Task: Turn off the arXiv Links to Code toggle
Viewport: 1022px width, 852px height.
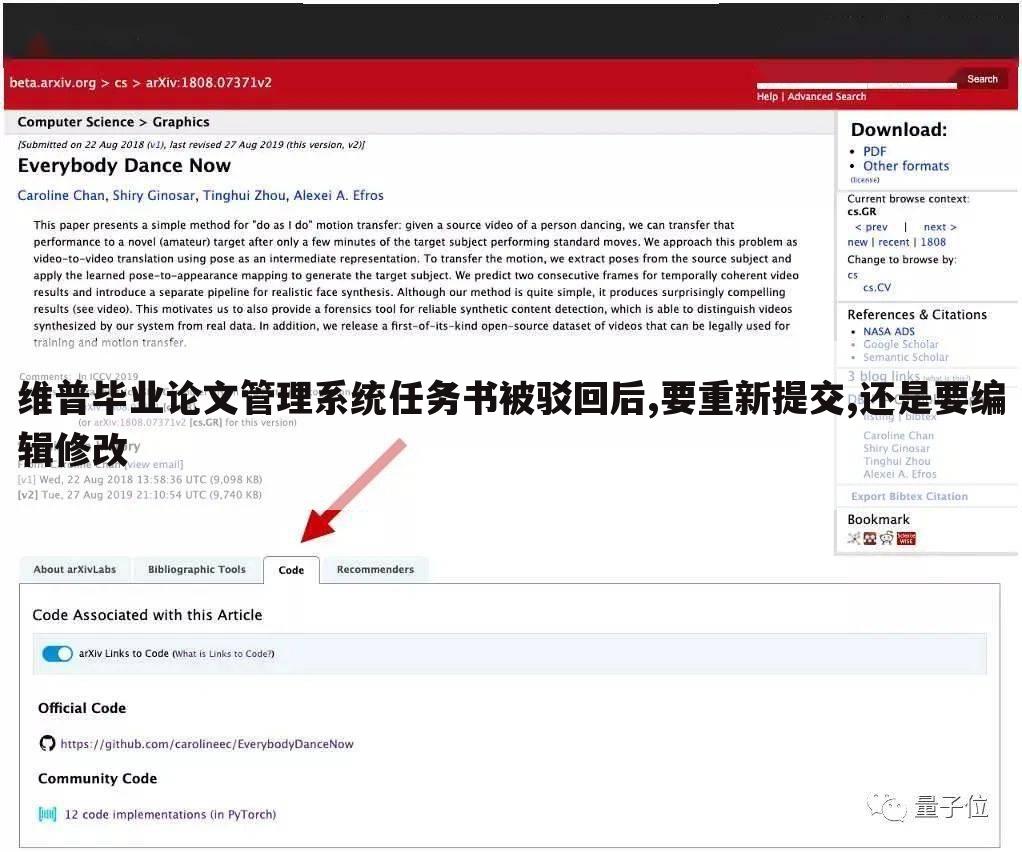Action: point(57,653)
